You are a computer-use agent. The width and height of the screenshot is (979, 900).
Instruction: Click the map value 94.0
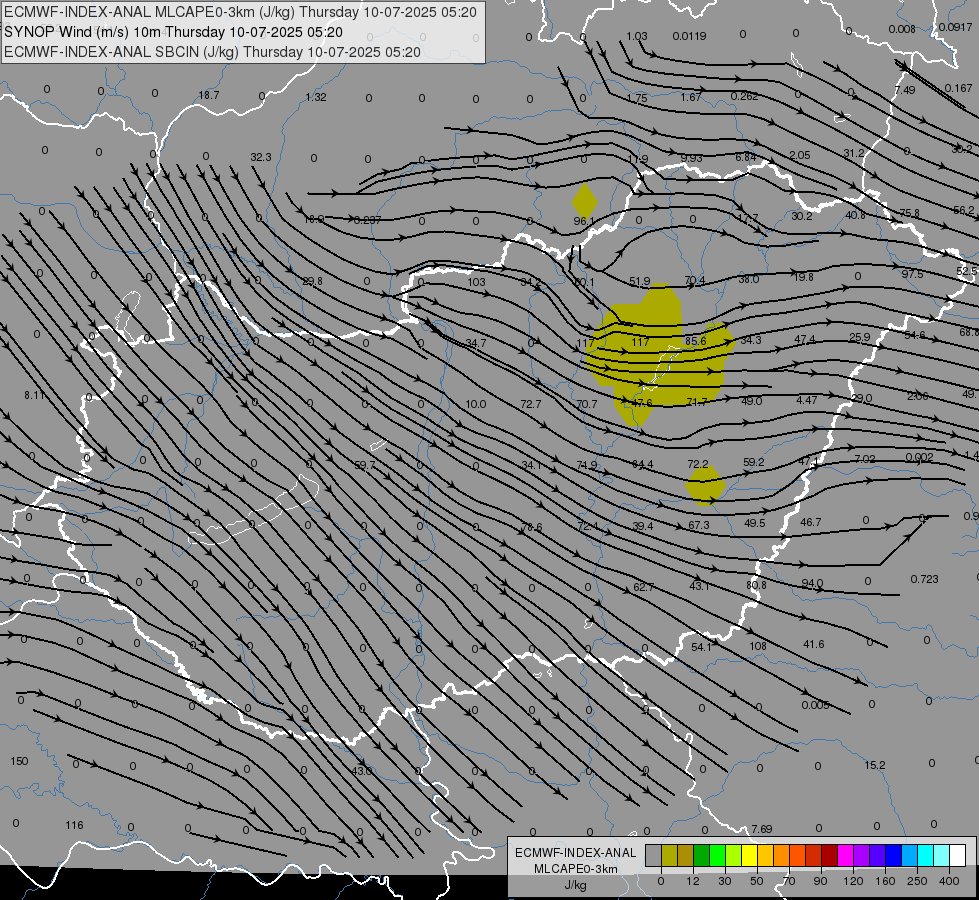pyautogui.click(x=812, y=583)
